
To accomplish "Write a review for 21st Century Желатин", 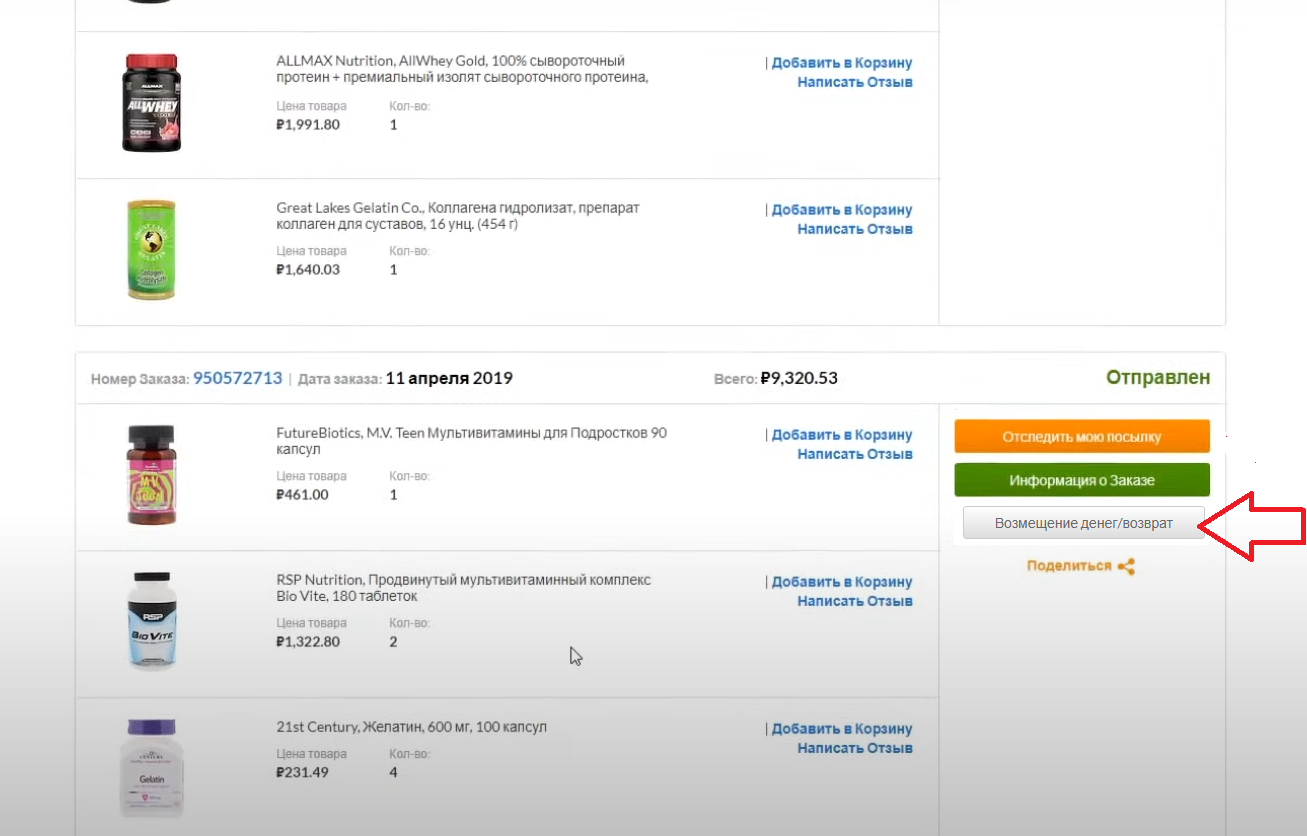I will 855,748.
